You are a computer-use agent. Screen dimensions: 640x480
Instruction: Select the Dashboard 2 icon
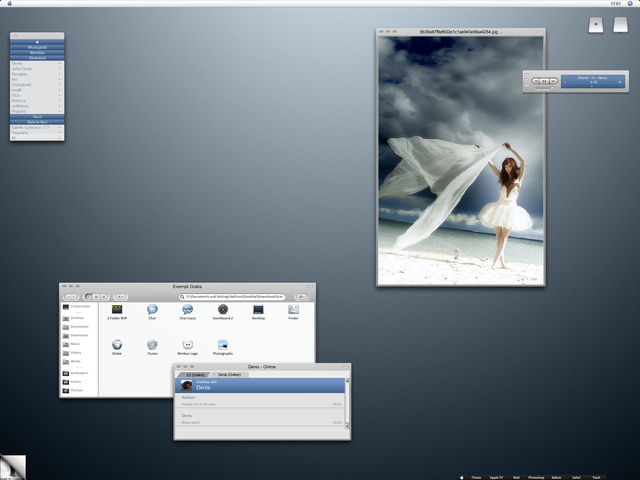222,310
